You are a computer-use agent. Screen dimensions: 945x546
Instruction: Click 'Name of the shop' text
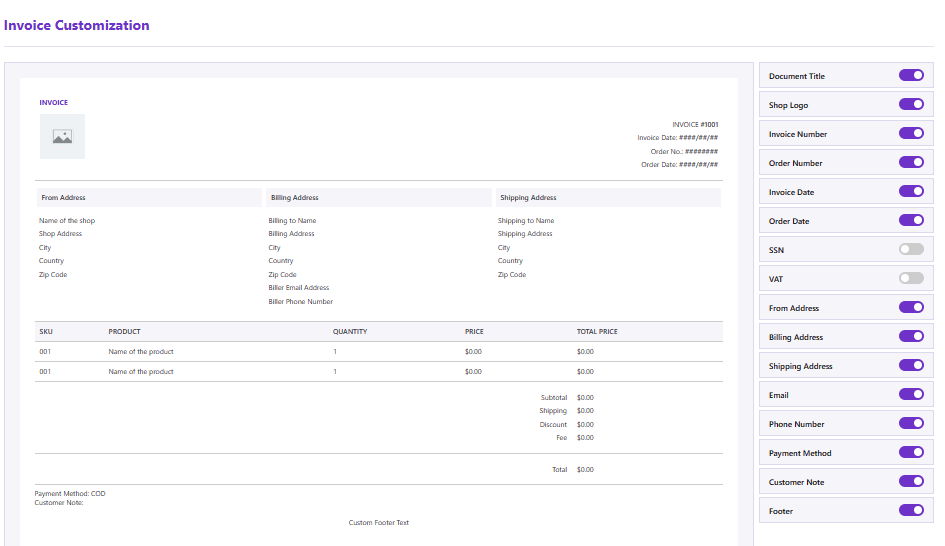coord(67,221)
